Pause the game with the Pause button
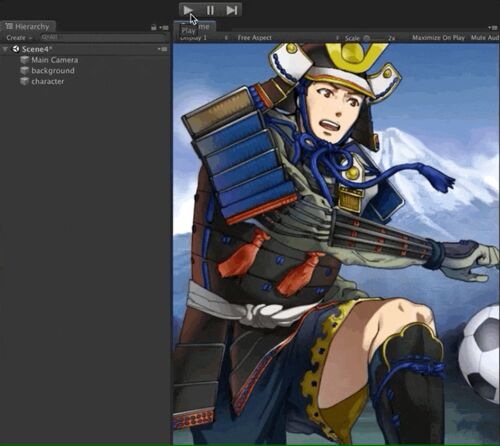The height and width of the screenshot is (446, 500). pos(210,10)
